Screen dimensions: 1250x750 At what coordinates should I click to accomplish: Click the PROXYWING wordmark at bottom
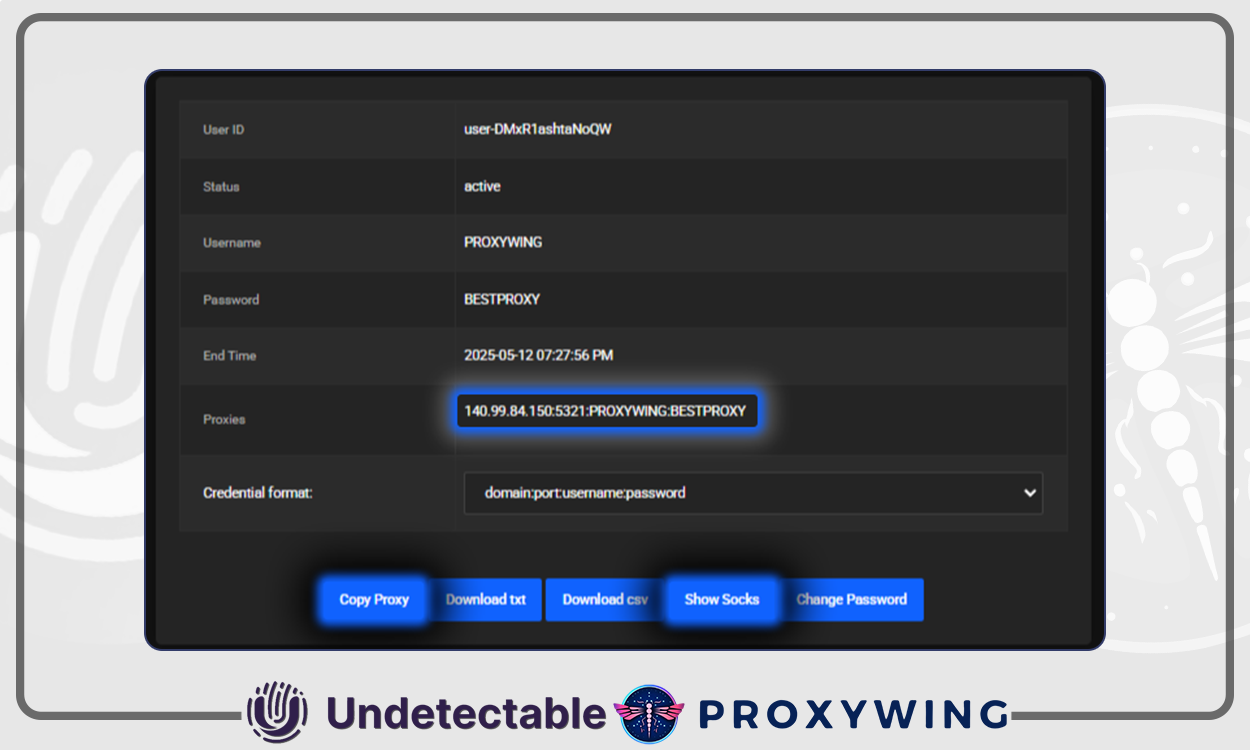tap(853, 714)
